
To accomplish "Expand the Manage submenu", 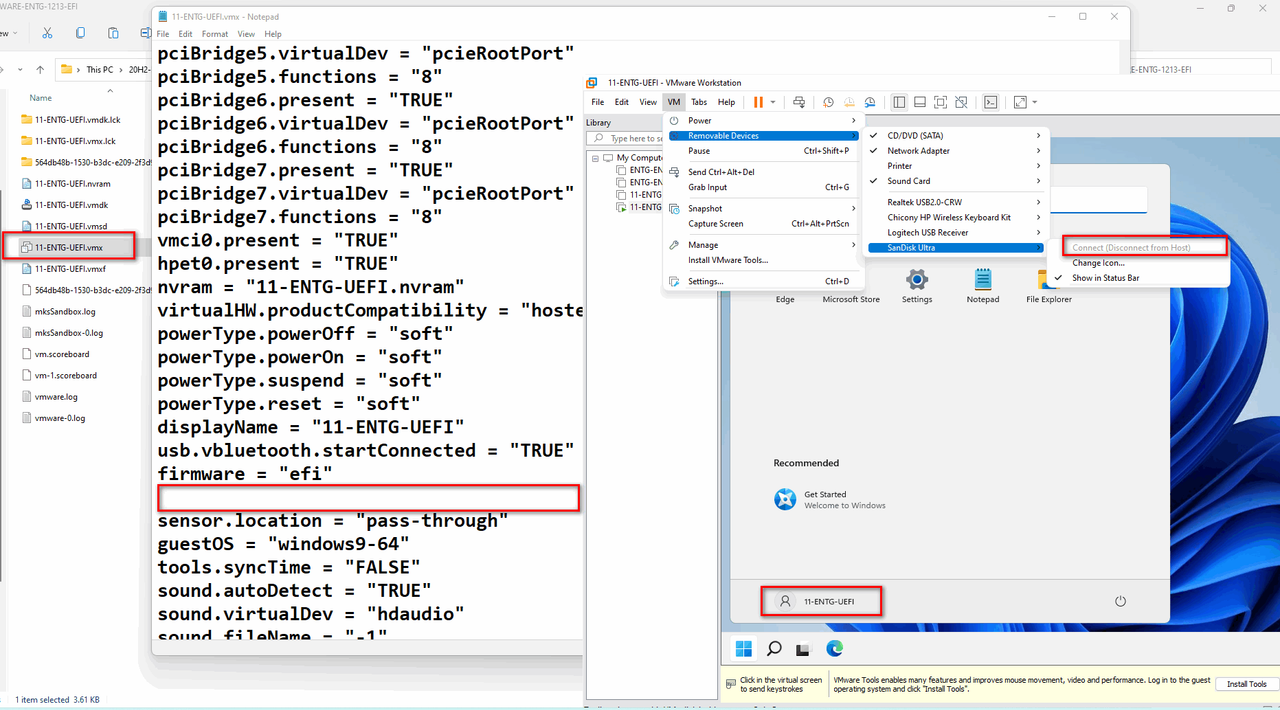I will (762, 245).
